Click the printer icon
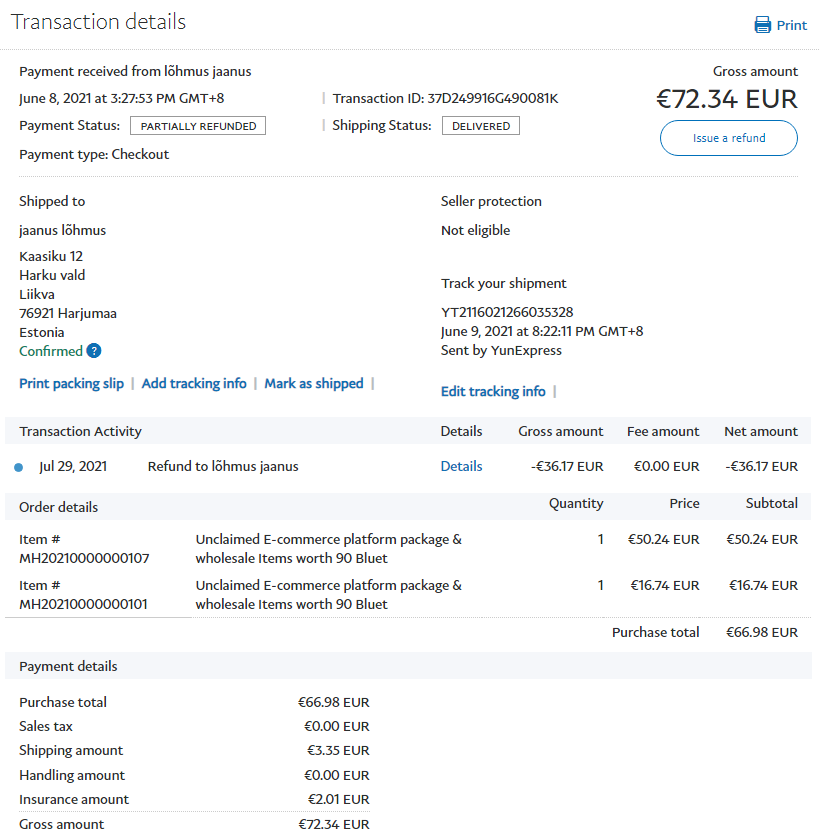This screenshot has height=832, width=820. click(763, 25)
